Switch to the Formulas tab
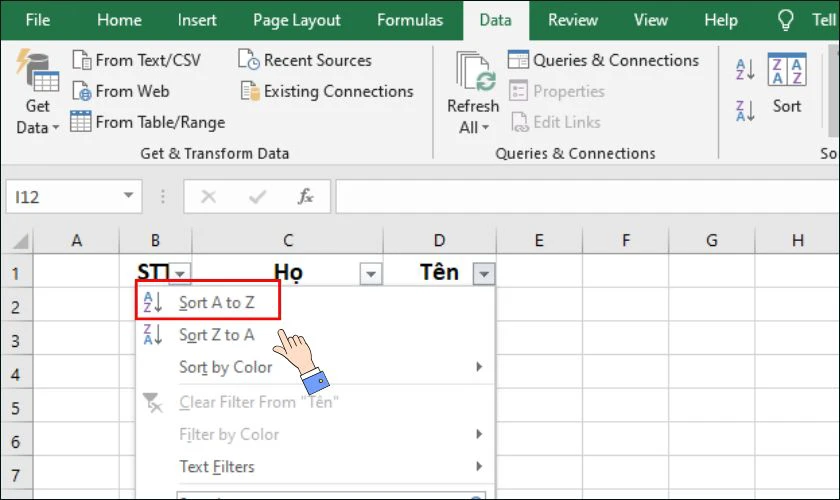840x500 pixels. coord(410,20)
